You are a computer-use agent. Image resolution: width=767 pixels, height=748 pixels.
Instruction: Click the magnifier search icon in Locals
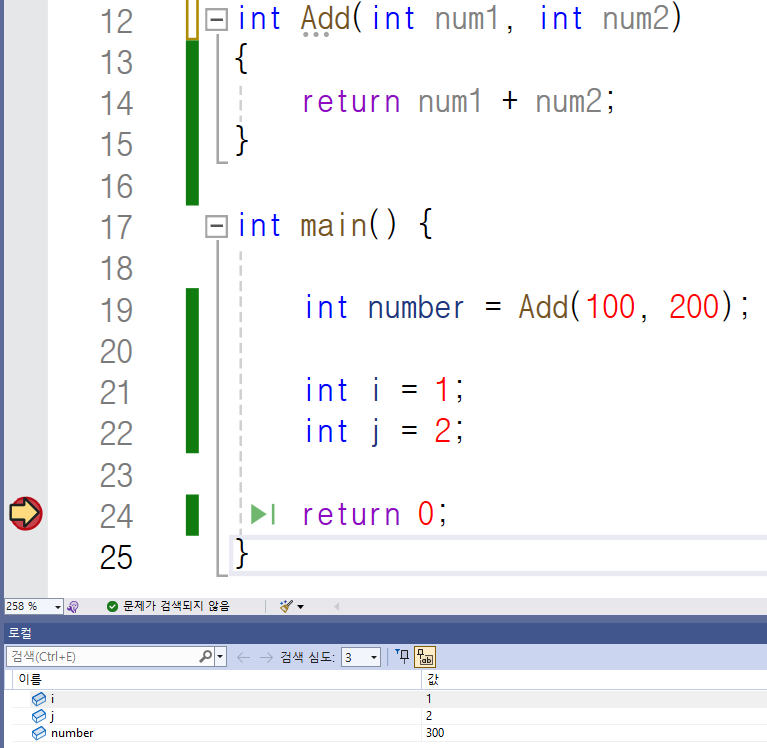(206, 656)
